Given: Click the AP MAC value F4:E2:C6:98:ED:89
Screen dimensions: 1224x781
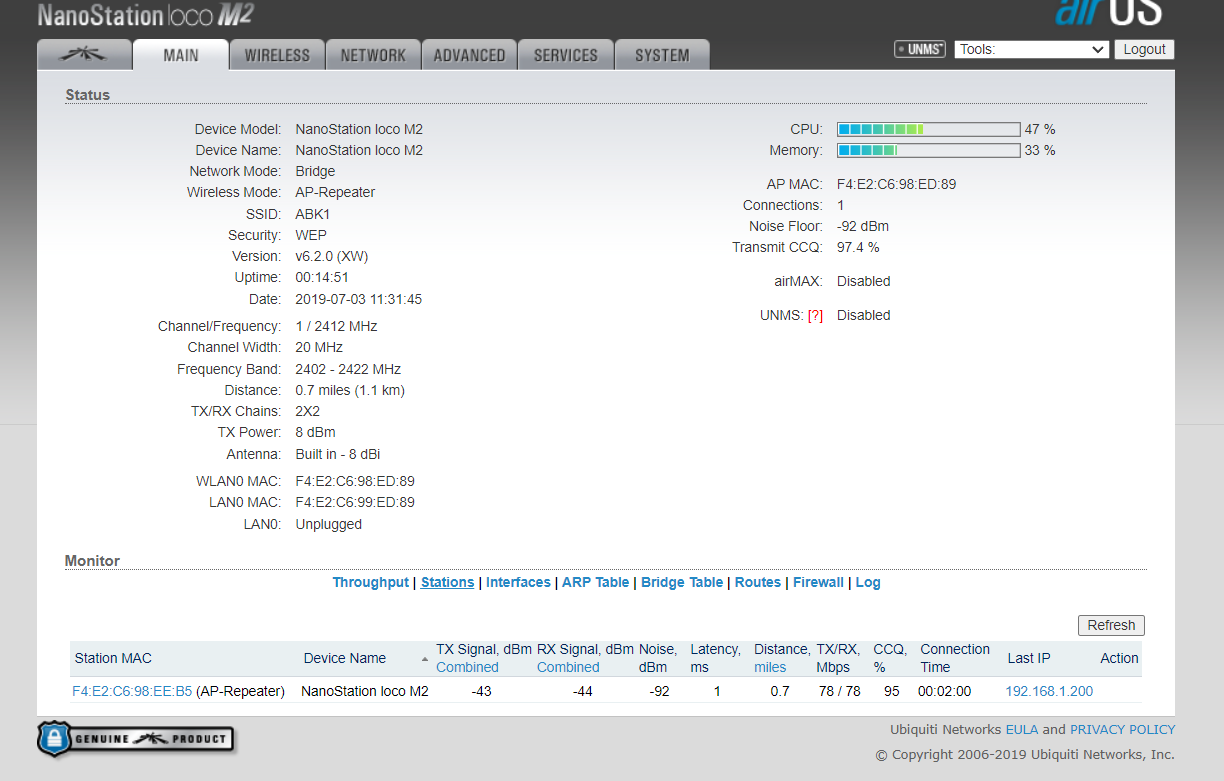Looking at the screenshot, I should 897,184.
